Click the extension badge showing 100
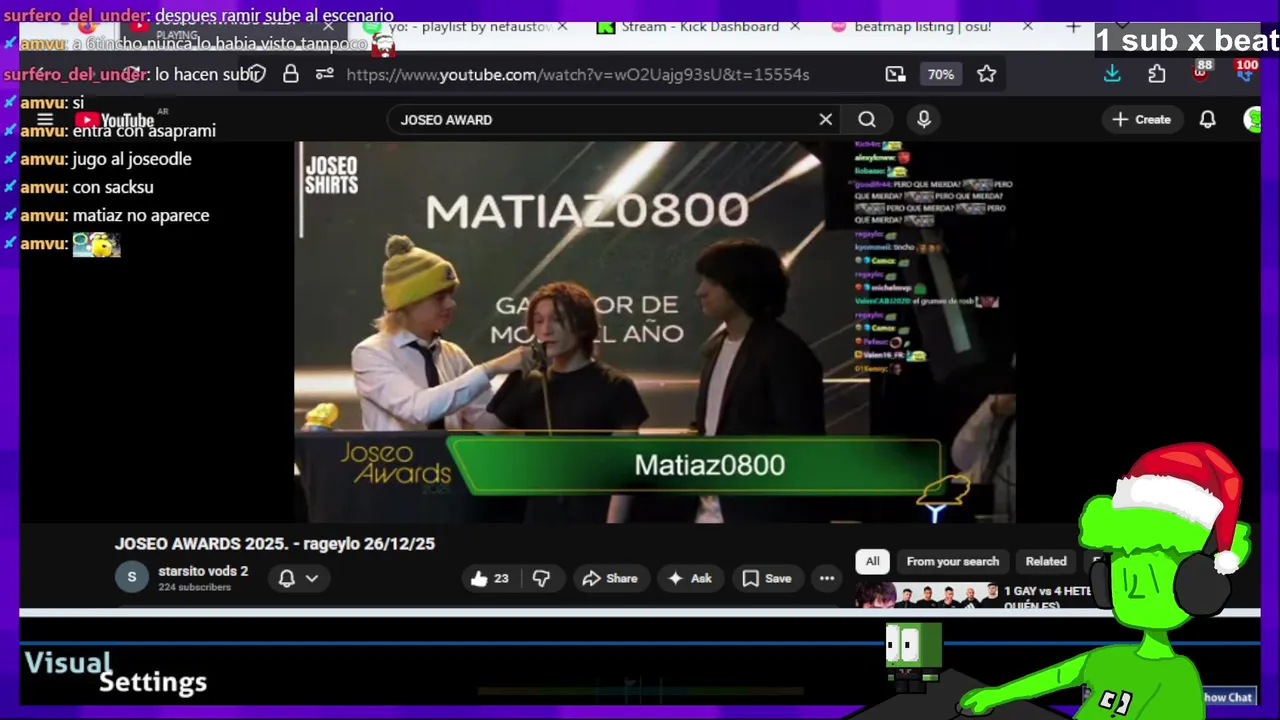Viewport: 1280px width, 720px height. [x=1245, y=72]
